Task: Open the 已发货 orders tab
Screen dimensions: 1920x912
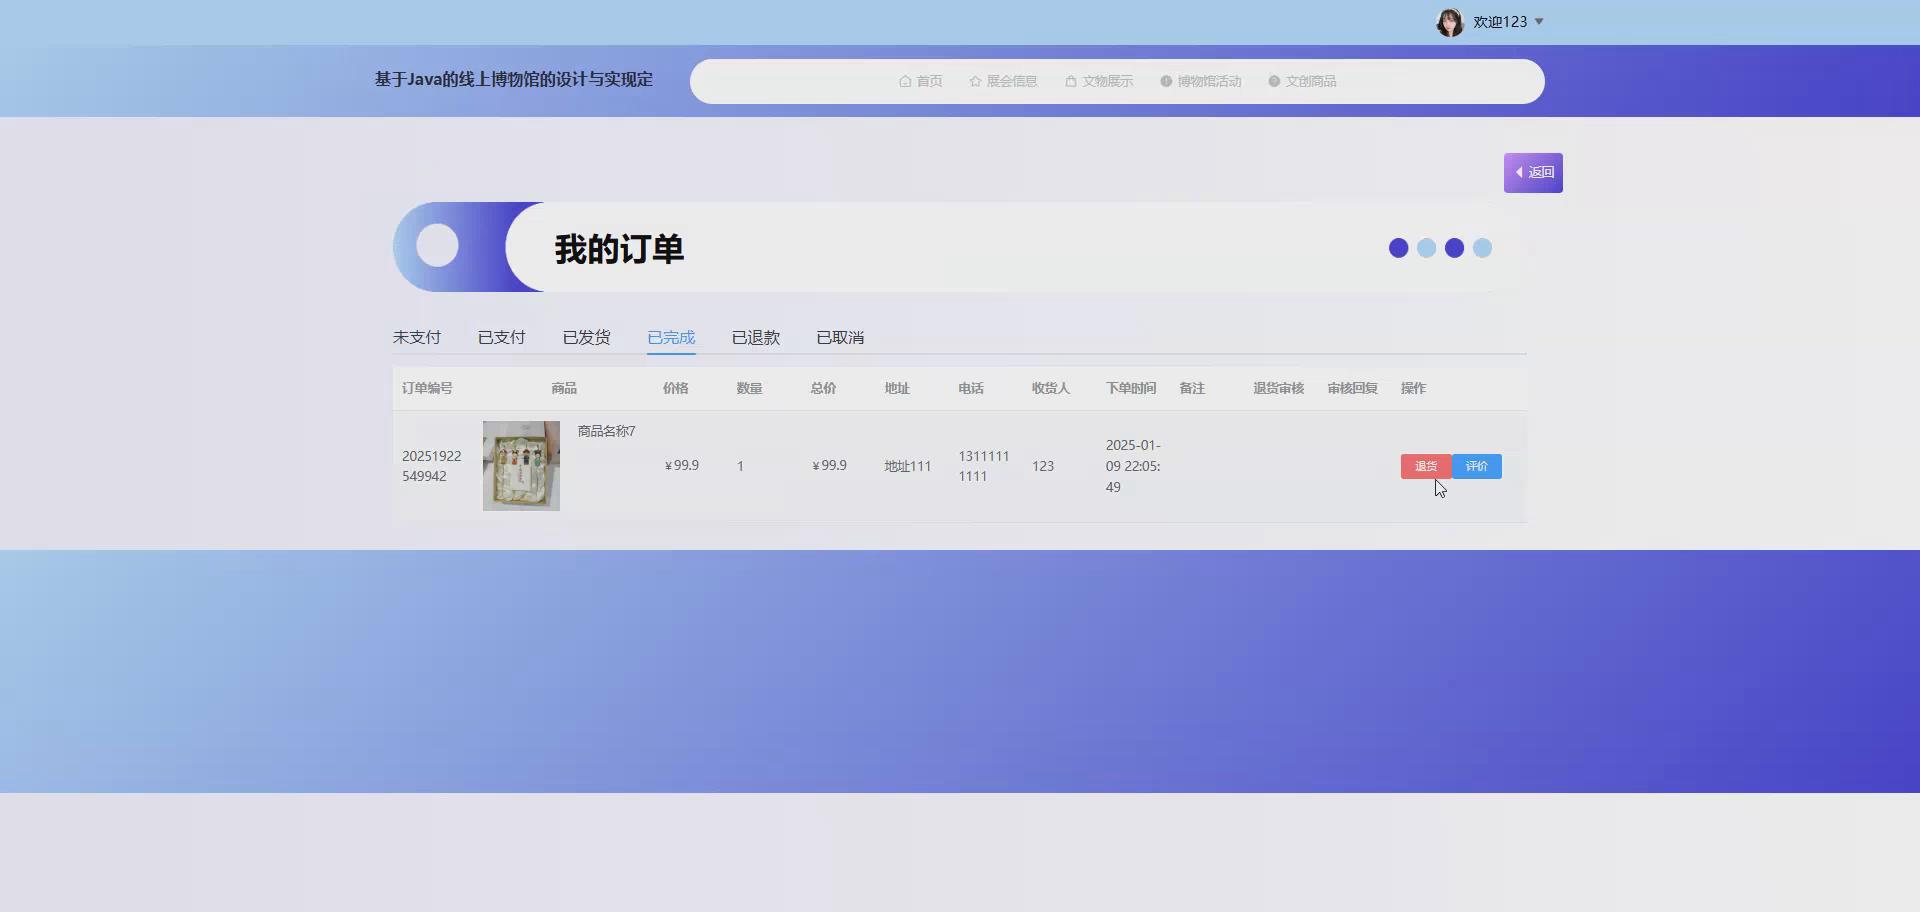Action: coord(586,337)
